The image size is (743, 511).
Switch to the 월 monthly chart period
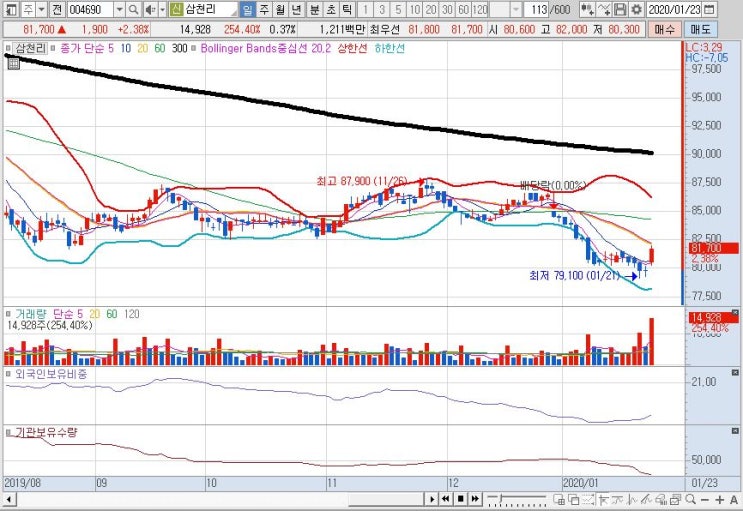click(280, 9)
